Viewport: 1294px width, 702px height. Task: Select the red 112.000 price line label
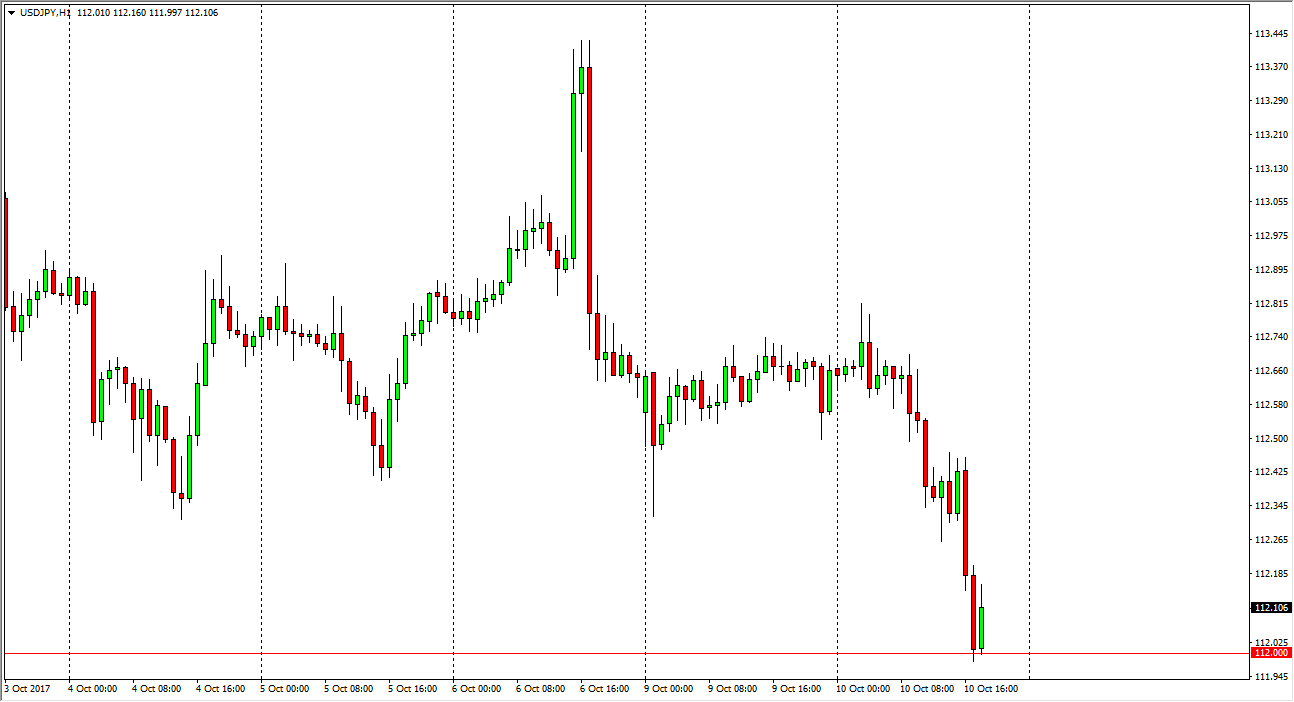tap(1269, 653)
